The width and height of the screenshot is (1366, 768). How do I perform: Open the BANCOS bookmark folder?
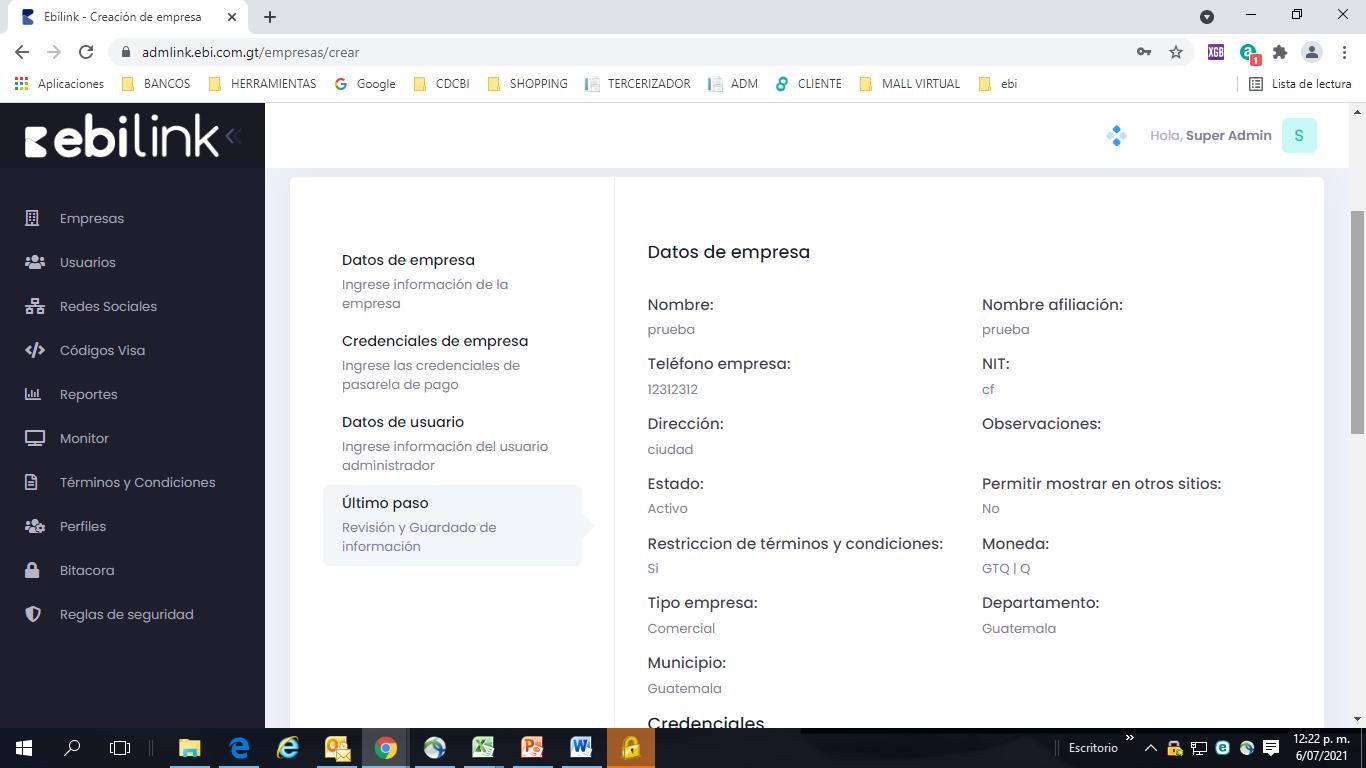pos(156,84)
